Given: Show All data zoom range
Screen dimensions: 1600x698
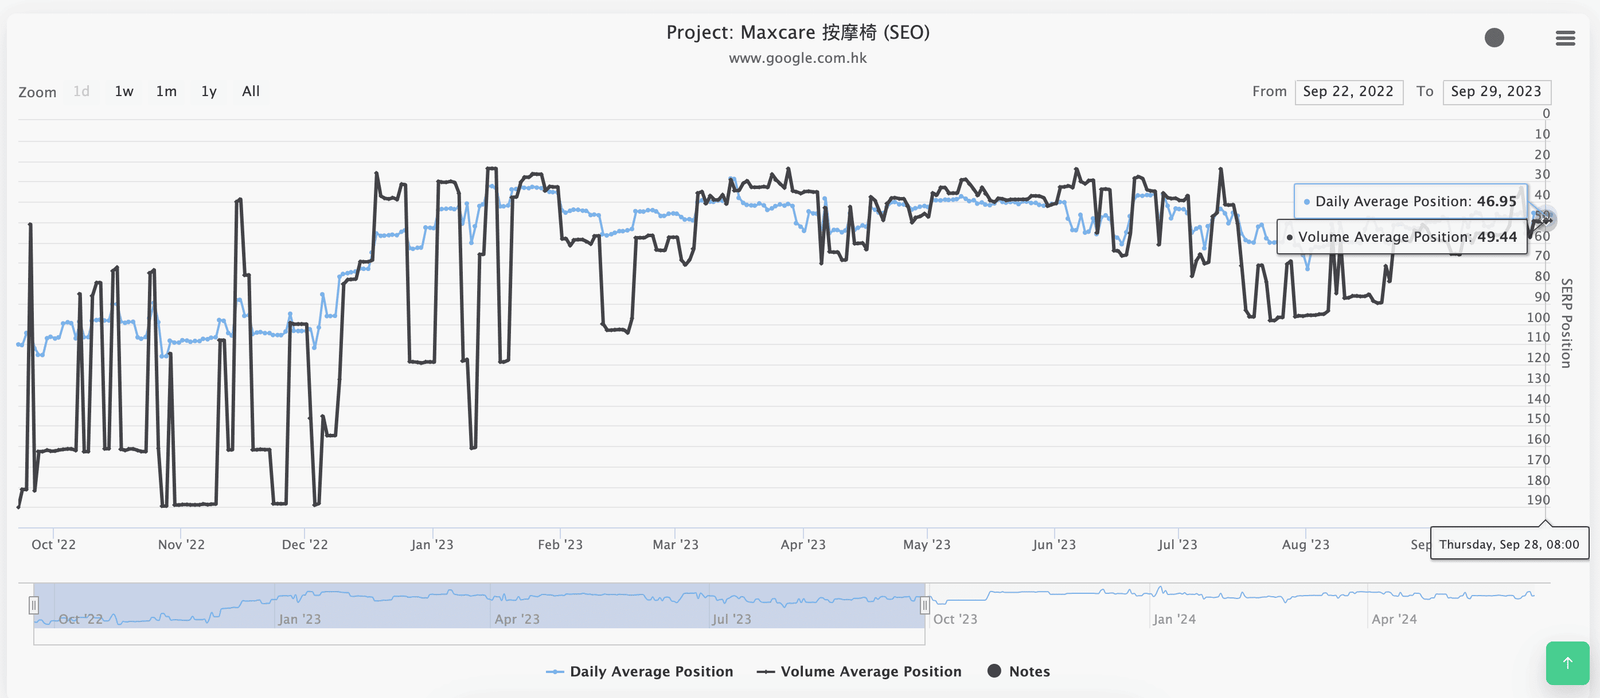Looking at the screenshot, I should 251,92.
